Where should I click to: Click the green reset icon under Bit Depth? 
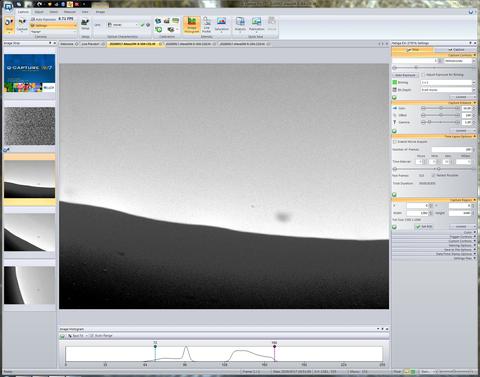394,97
